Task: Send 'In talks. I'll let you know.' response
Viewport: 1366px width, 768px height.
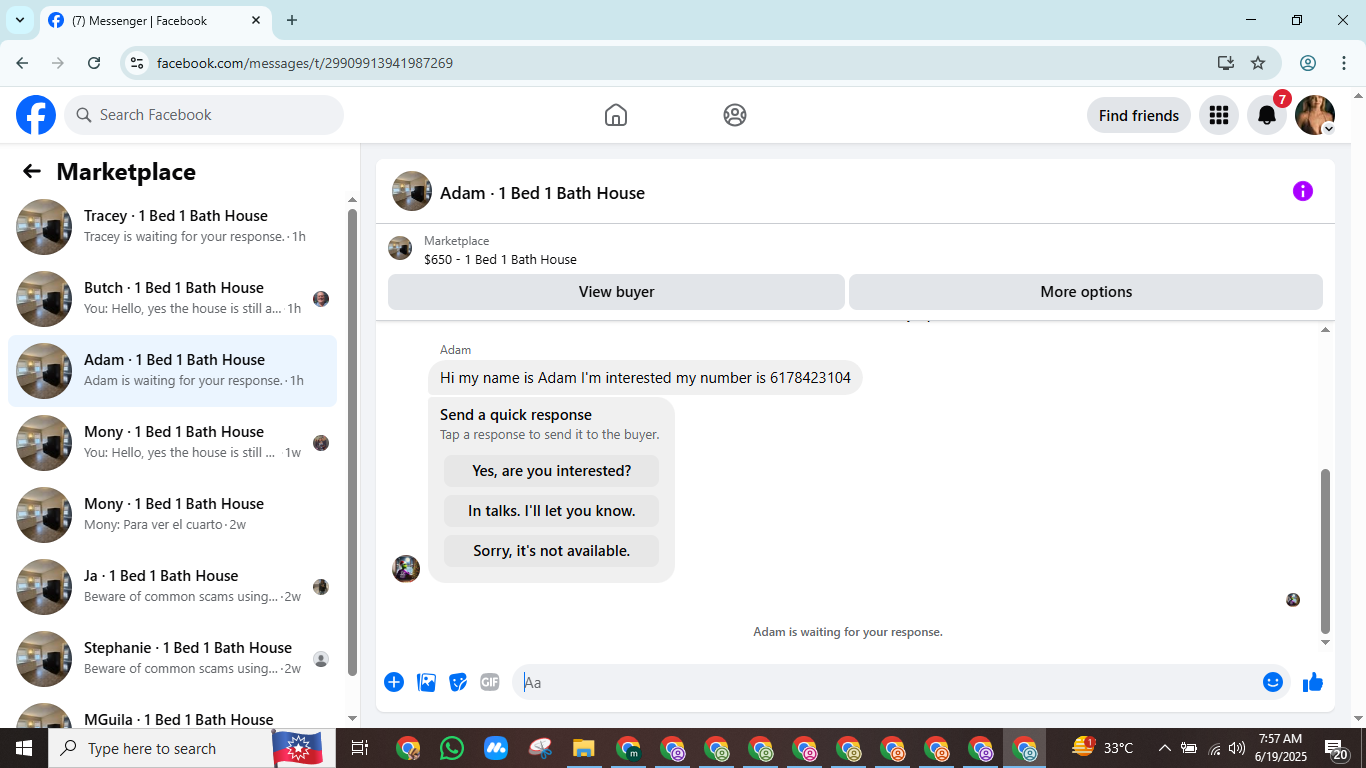Action: click(552, 511)
